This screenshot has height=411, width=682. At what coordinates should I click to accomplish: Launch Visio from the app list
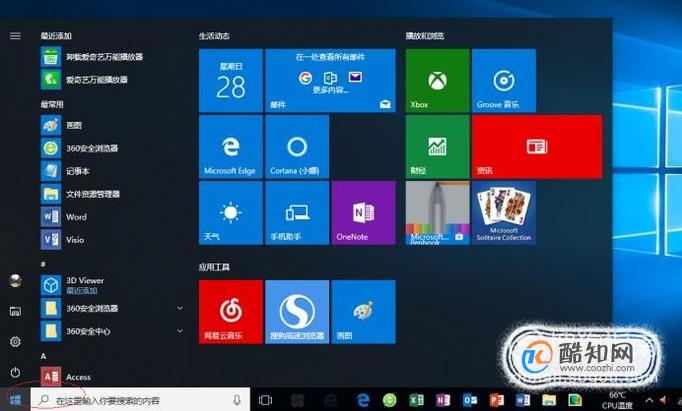coord(63,240)
